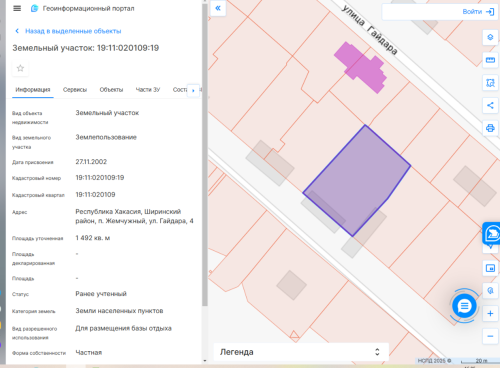Expand the Легенда panel

tap(301, 352)
